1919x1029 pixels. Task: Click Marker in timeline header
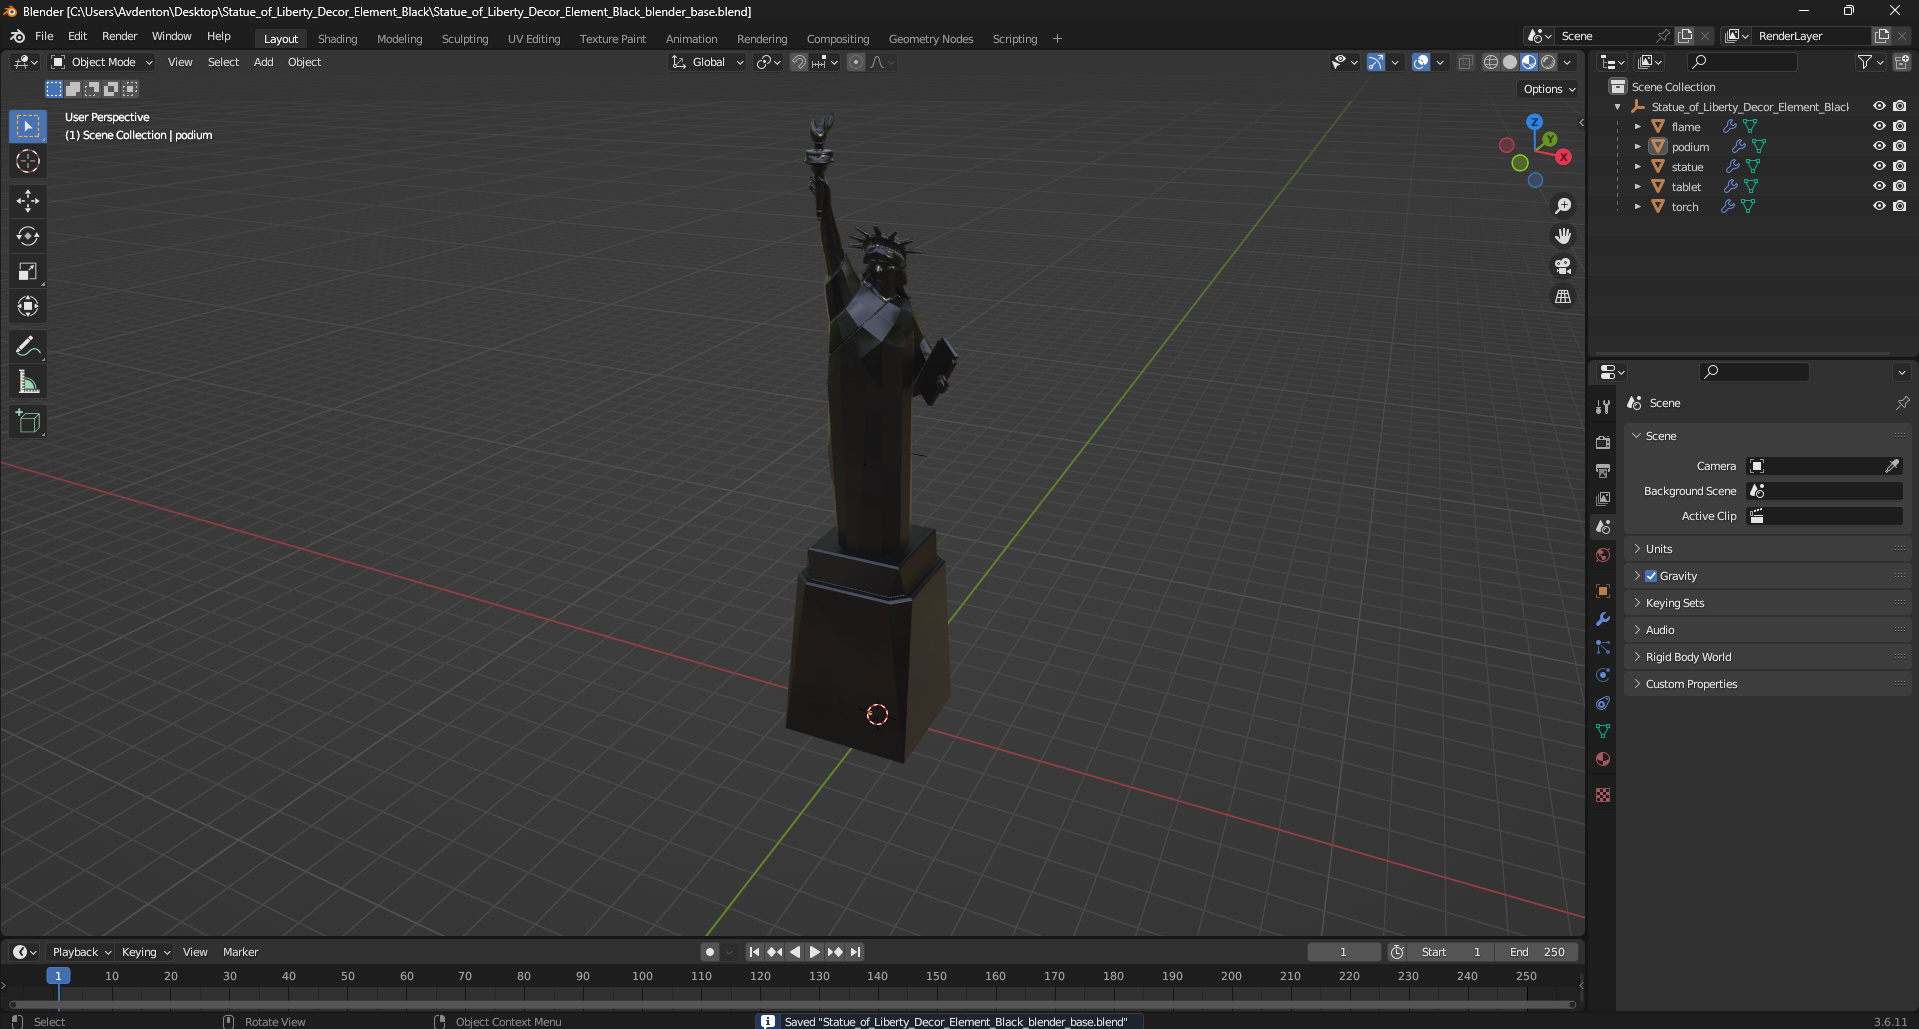240,952
